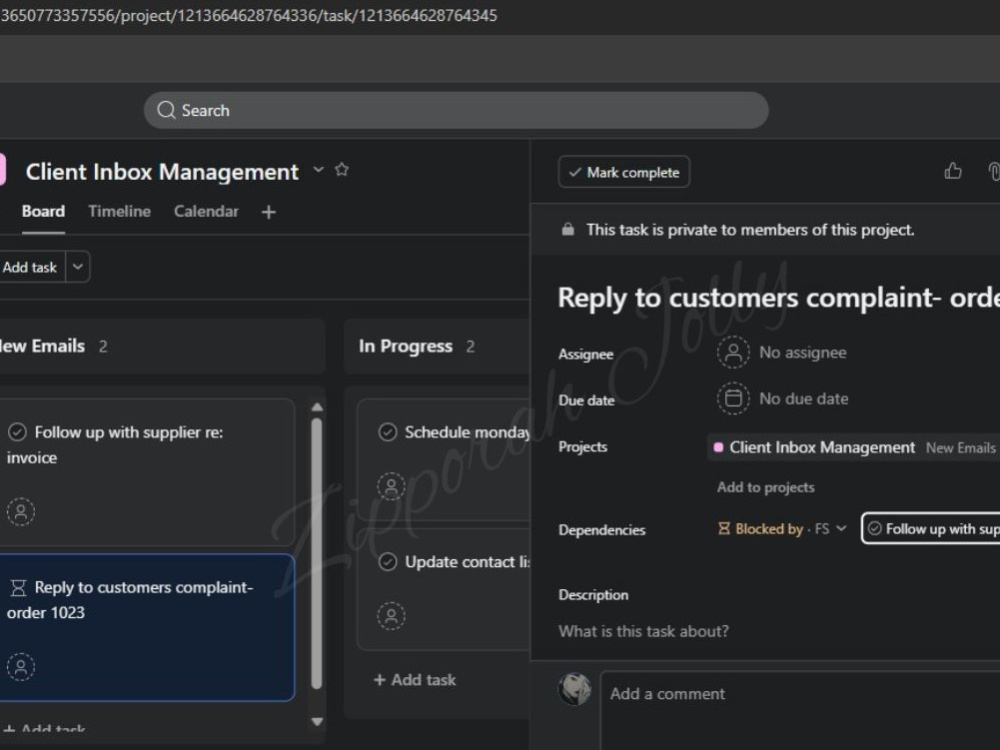
Task: Open Client Inbox Management project chip
Action: pyautogui.click(x=853, y=448)
